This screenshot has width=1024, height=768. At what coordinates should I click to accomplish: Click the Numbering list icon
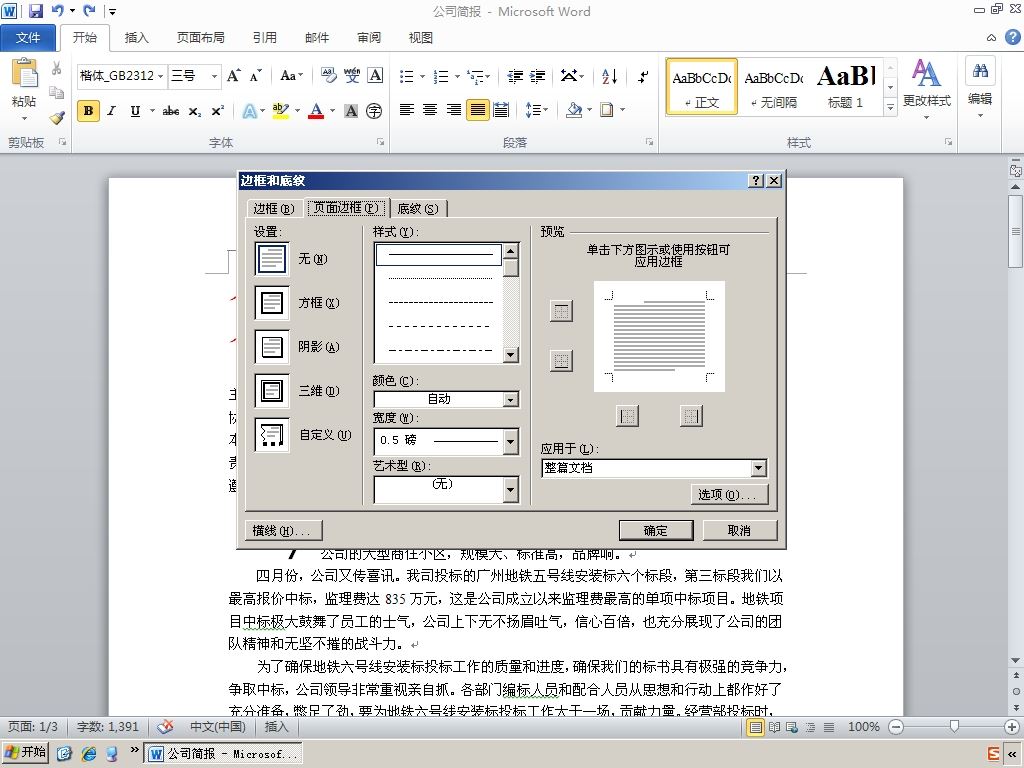(x=441, y=76)
